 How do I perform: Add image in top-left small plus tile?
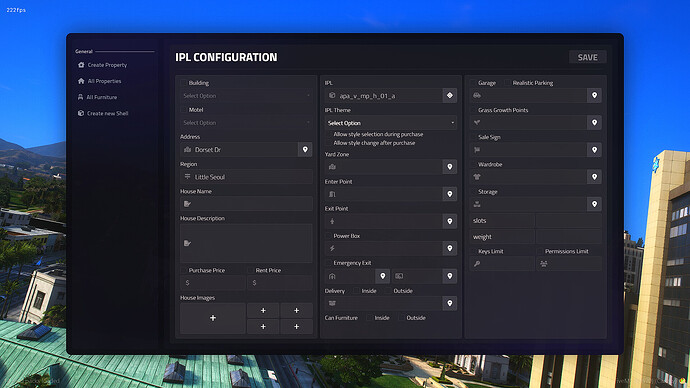coord(263,311)
